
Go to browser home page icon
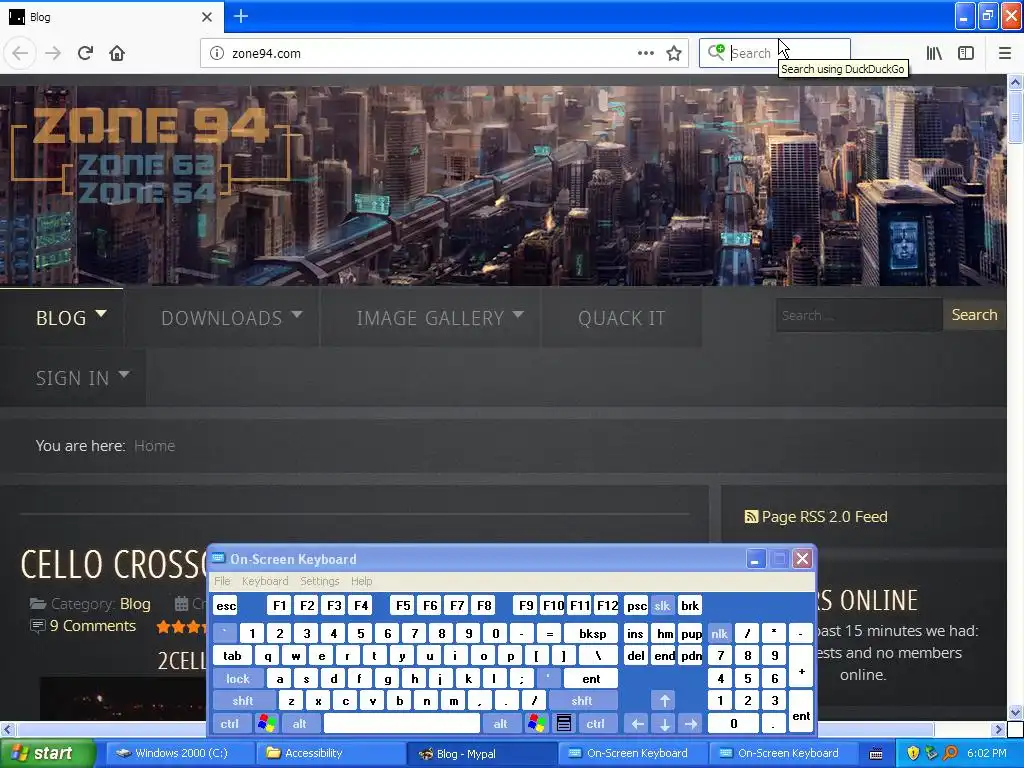click(117, 53)
